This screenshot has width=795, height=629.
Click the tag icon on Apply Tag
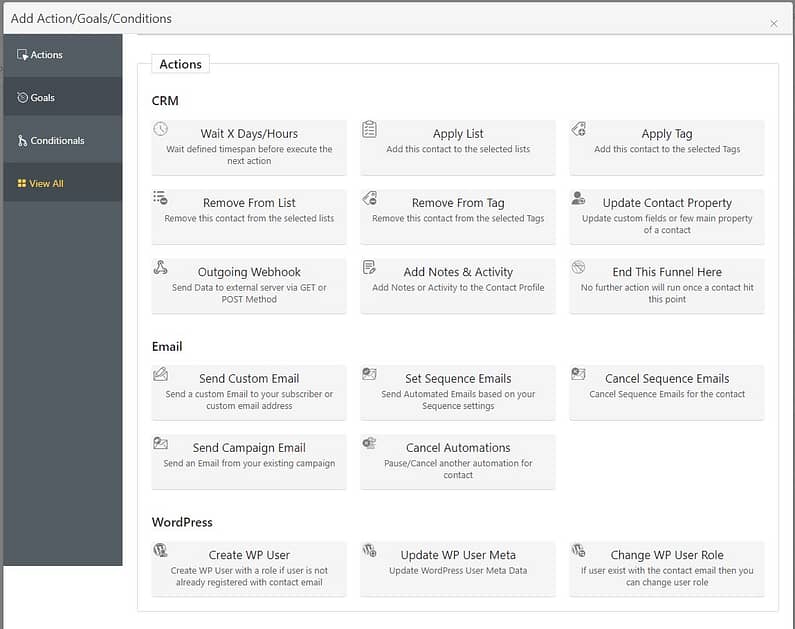click(x=579, y=129)
